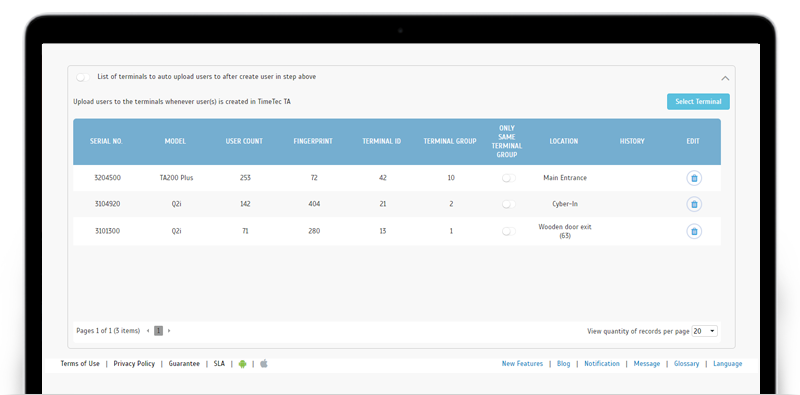This screenshot has height=395, width=800.
Task: Click the Select Terminal button
Action: (x=698, y=102)
